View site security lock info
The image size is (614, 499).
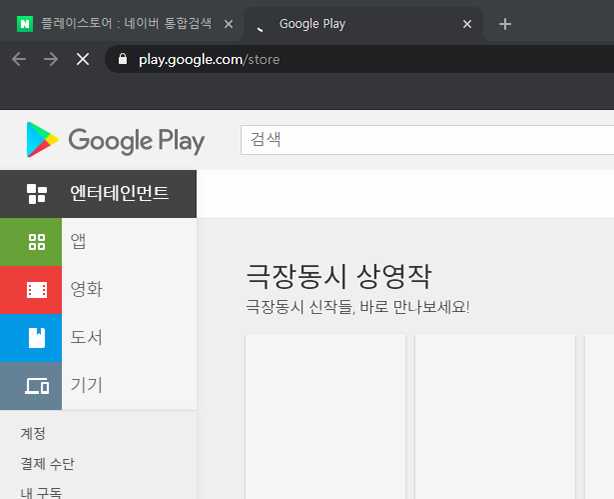point(123,59)
